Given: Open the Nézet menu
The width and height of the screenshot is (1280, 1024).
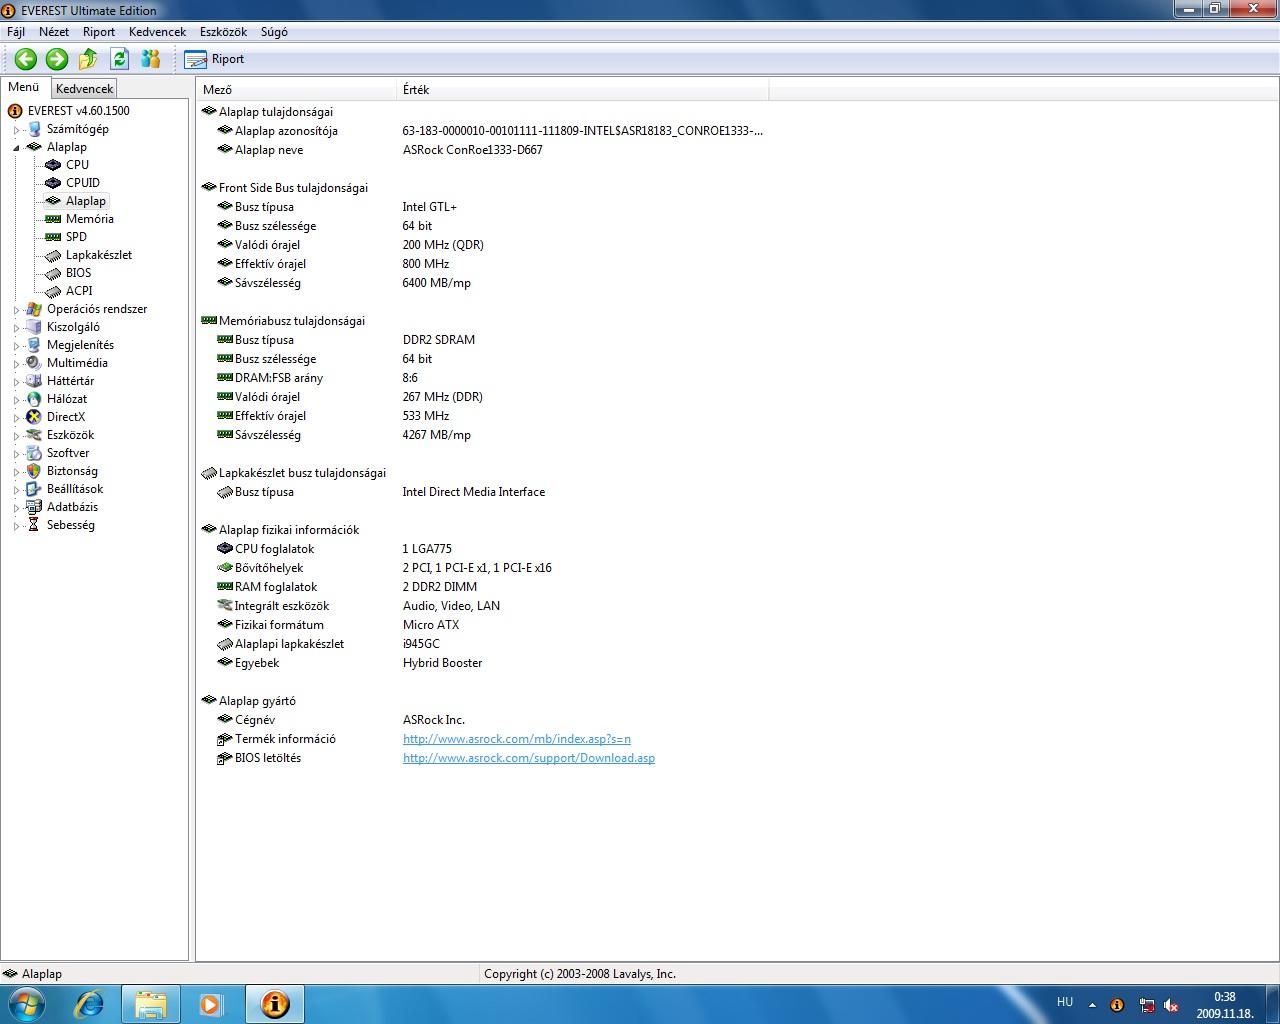Looking at the screenshot, I should (x=54, y=32).
